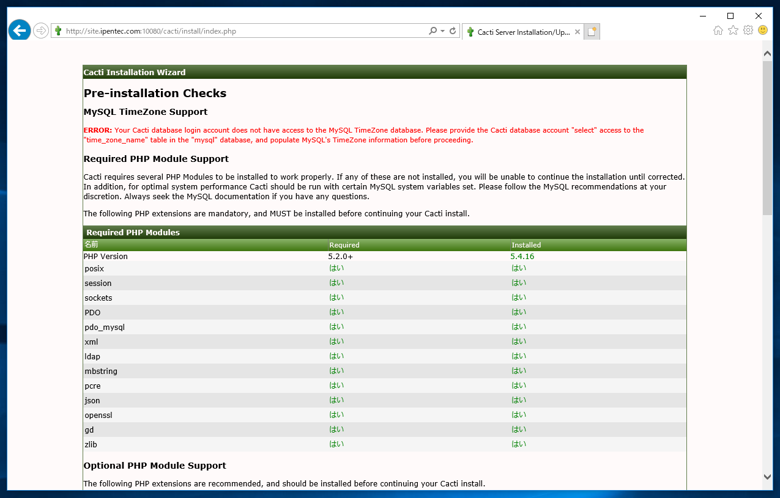Click the 'openssl' module name

(98, 415)
